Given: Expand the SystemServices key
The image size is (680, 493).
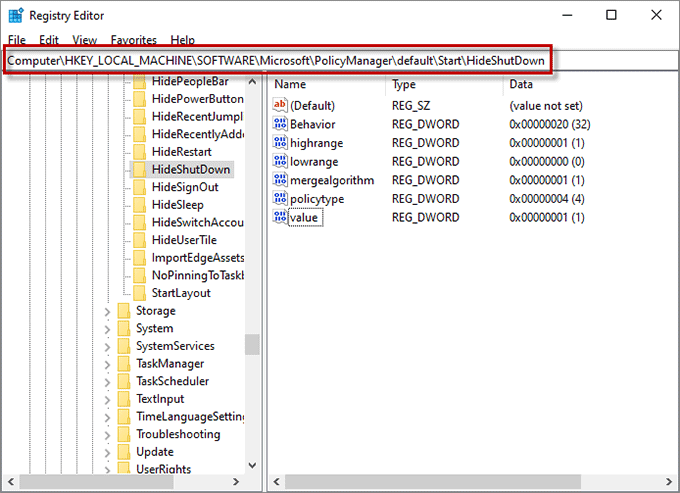Looking at the screenshot, I should click(x=108, y=347).
